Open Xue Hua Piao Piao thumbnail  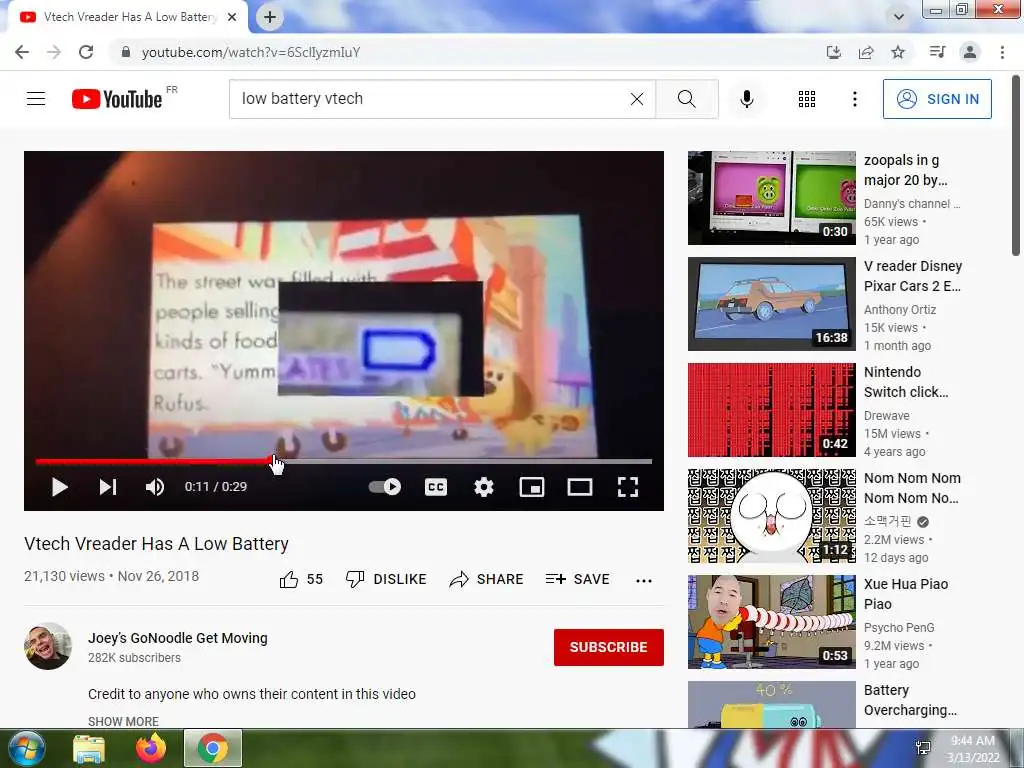point(772,622)
